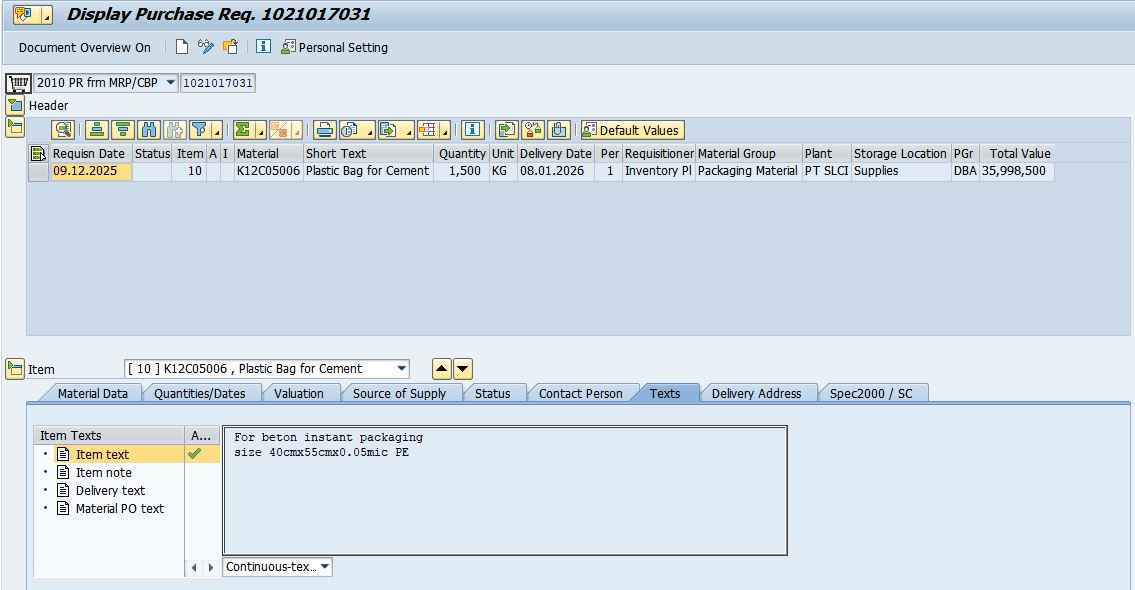Select Delivery text in Item Texts tree

click(x=110, y=491)
